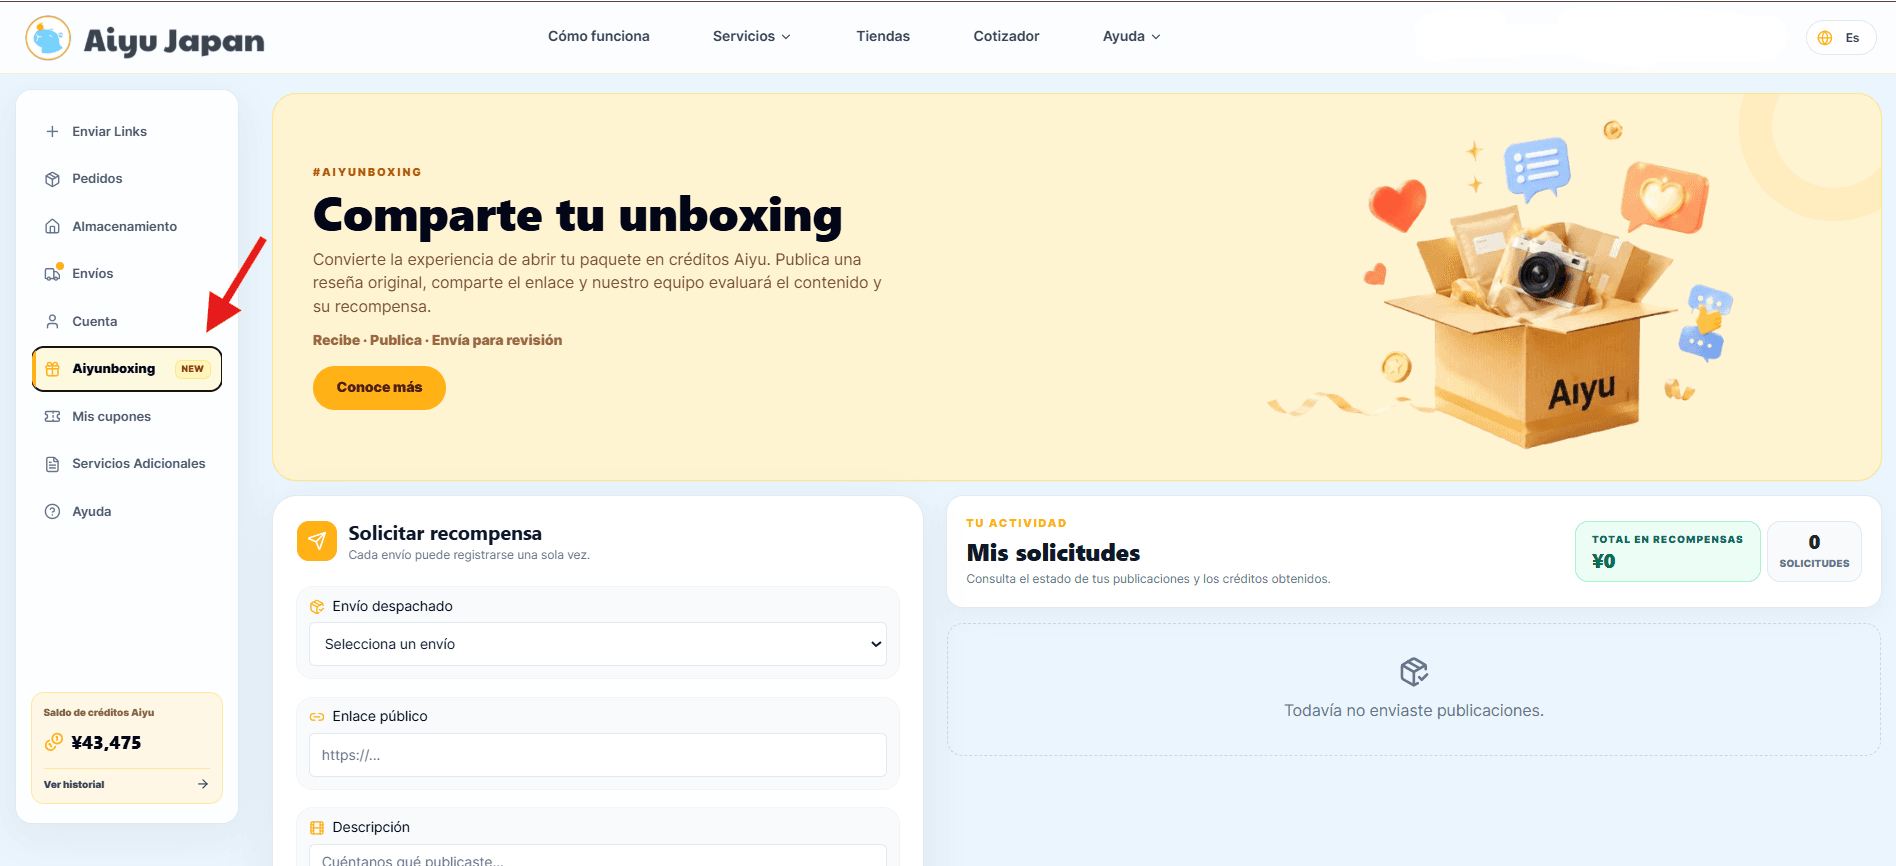Click the ticket icon beside Mis cupones

[53, 416]
